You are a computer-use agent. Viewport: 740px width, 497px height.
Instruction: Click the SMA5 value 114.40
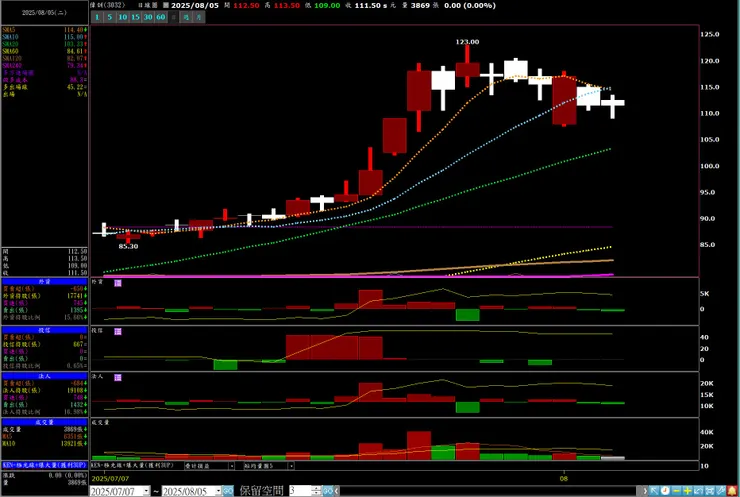point(75,30)
